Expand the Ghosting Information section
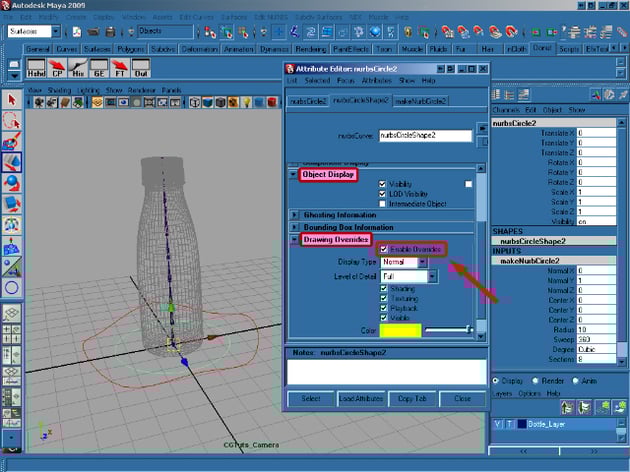Screen dimensions: 630x472 click(295, 214)
